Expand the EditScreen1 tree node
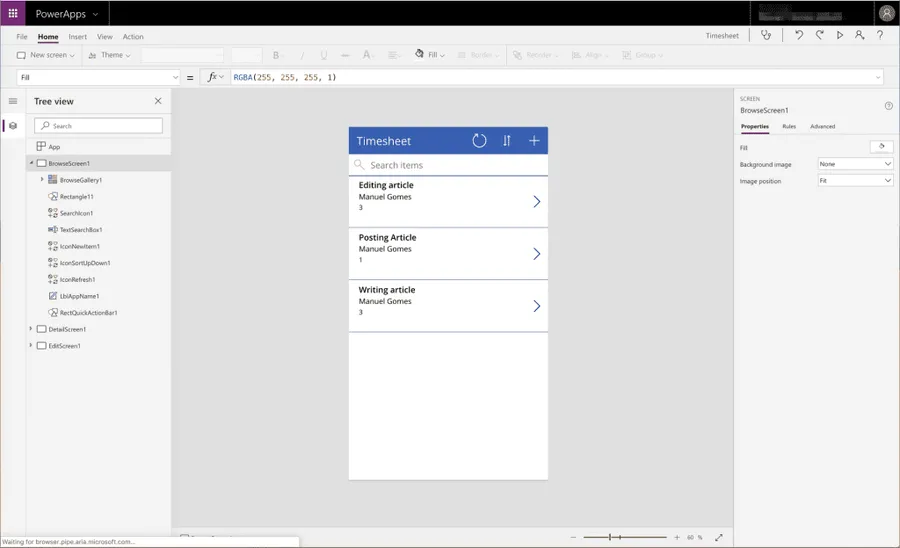 pyautogui.click(x=31, y=346)
